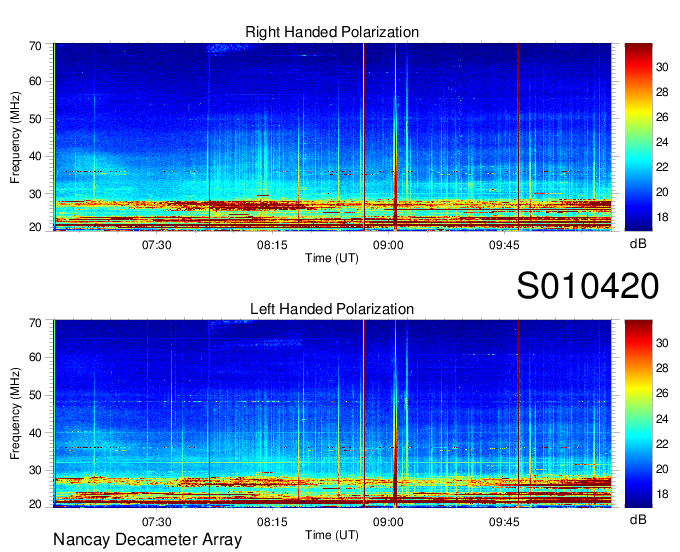Click the 30 dB label on lower colorbar
680x552 pixels.
(662, 343)
